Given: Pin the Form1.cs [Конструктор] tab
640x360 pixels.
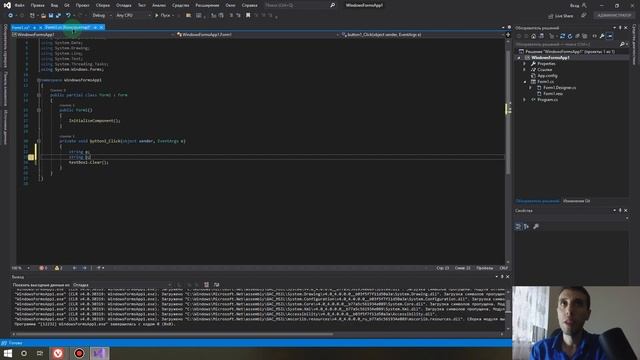Looking at the screenshot, I should pyautogui.click(x=95, y=27).
